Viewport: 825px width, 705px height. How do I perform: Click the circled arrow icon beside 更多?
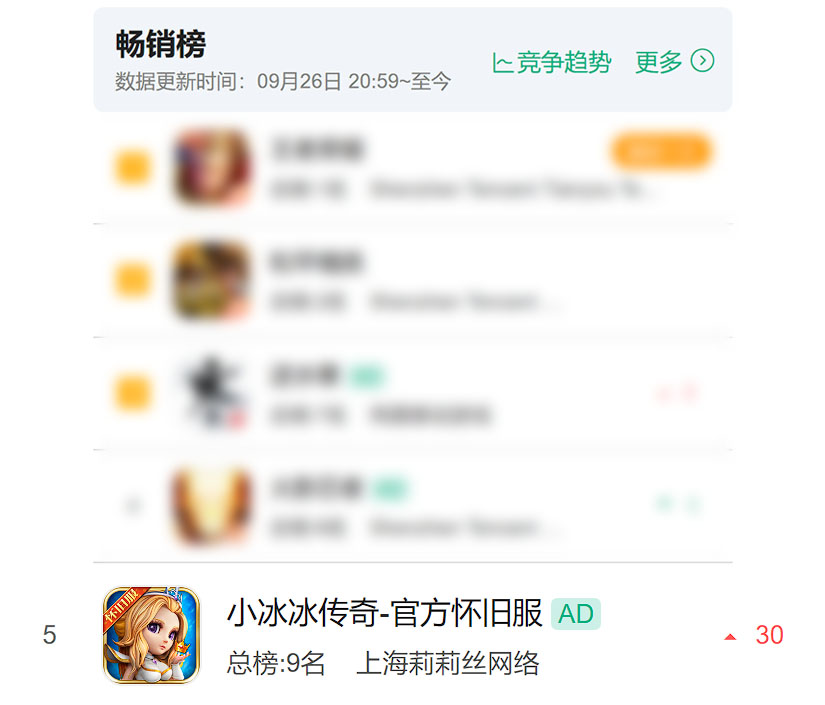(702, 61)
